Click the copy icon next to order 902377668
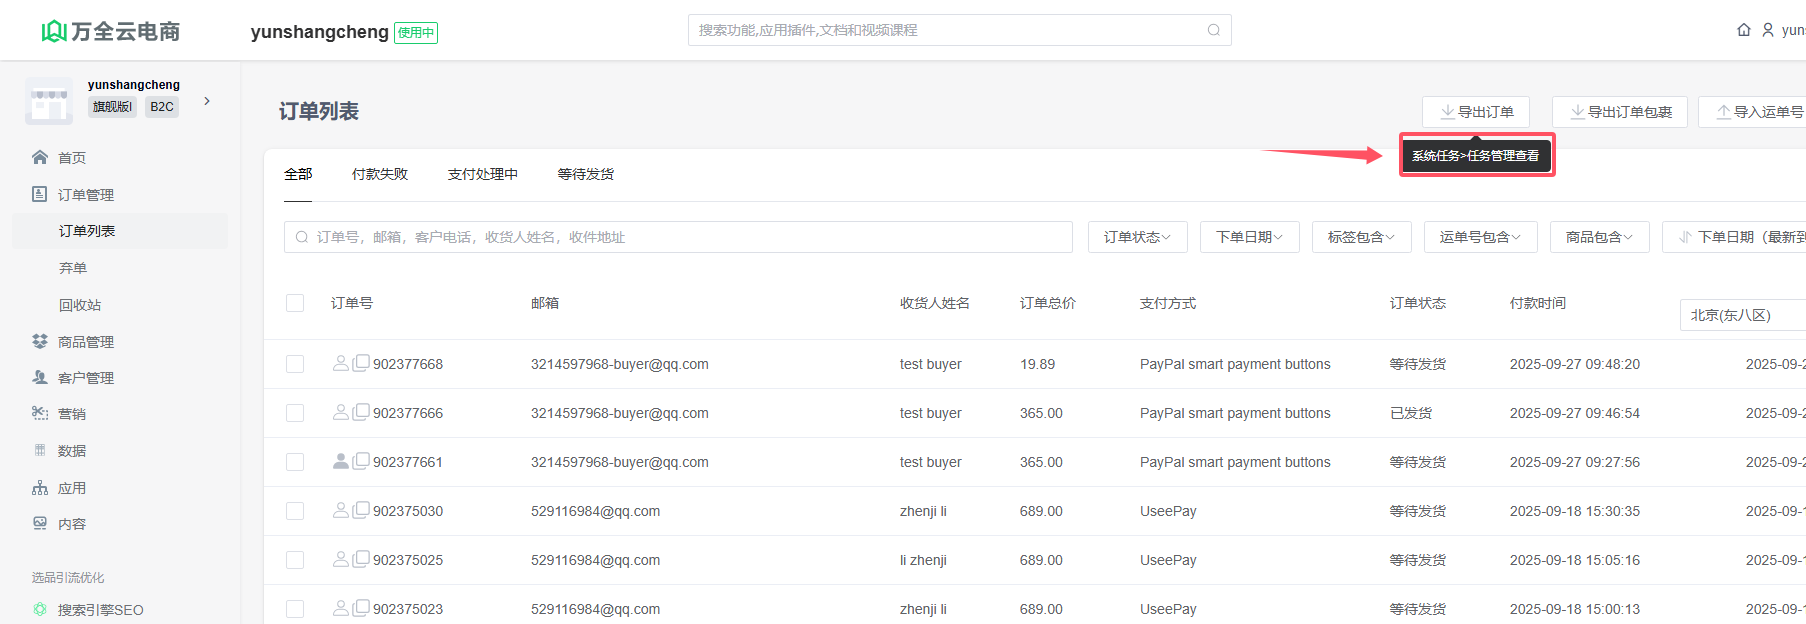Viewport: 1806px width, 624px height. (x=361, y=363)
